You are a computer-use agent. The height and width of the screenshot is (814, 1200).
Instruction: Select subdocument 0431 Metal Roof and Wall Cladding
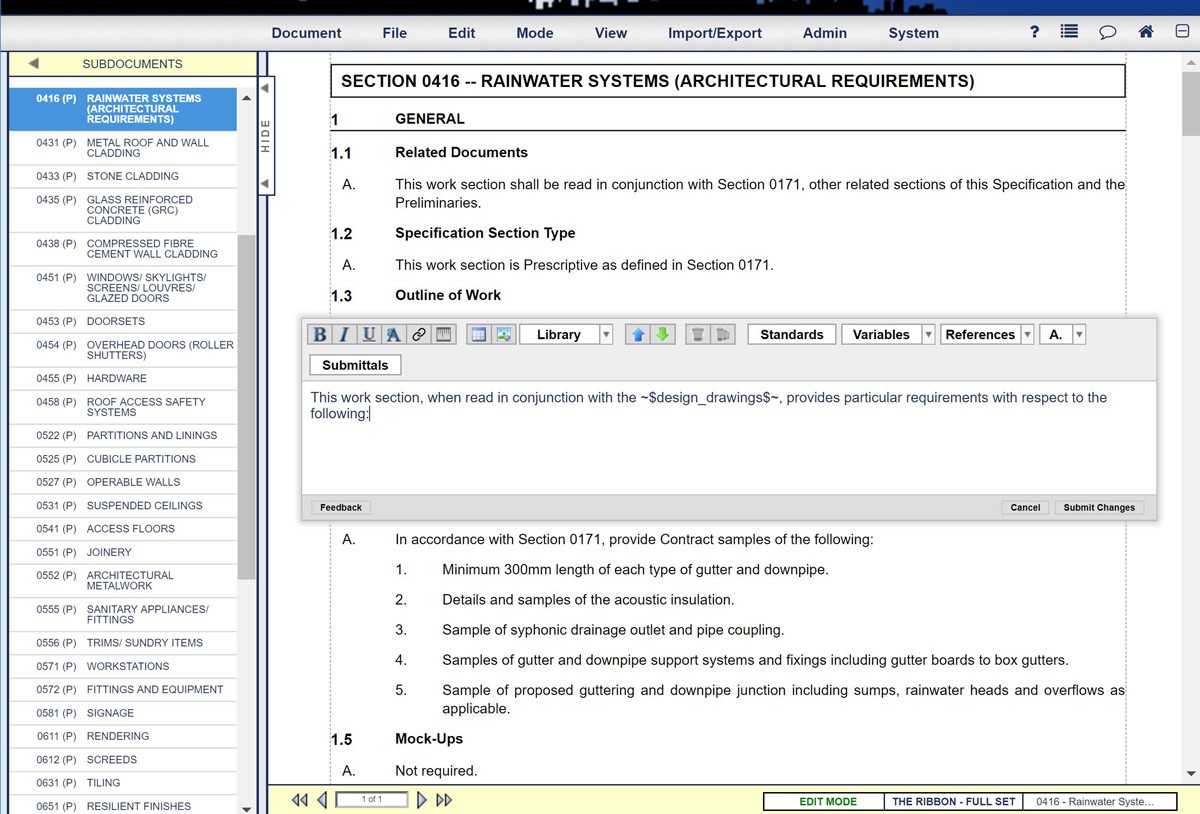tap(123, 148)
